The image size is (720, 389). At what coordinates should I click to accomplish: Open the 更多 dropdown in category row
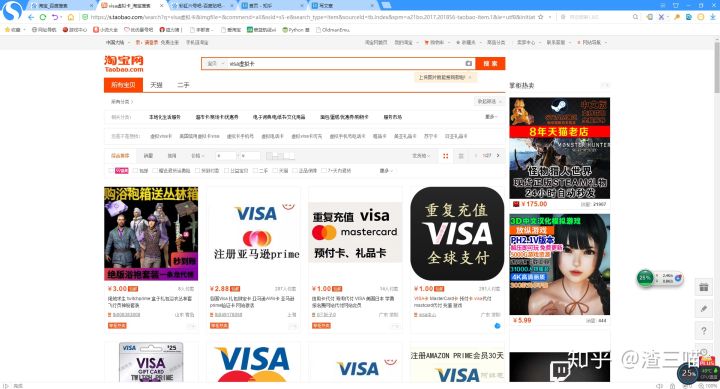pos(491,117)
